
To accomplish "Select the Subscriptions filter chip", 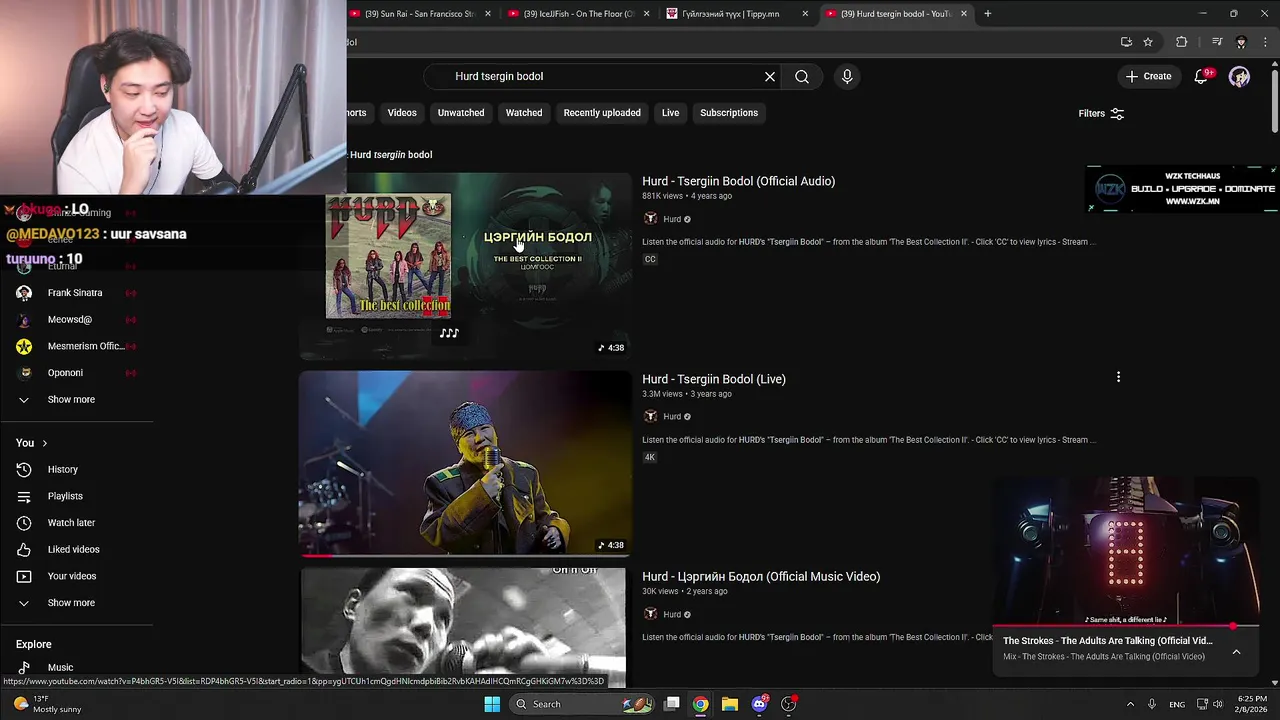I will point(729,113).
